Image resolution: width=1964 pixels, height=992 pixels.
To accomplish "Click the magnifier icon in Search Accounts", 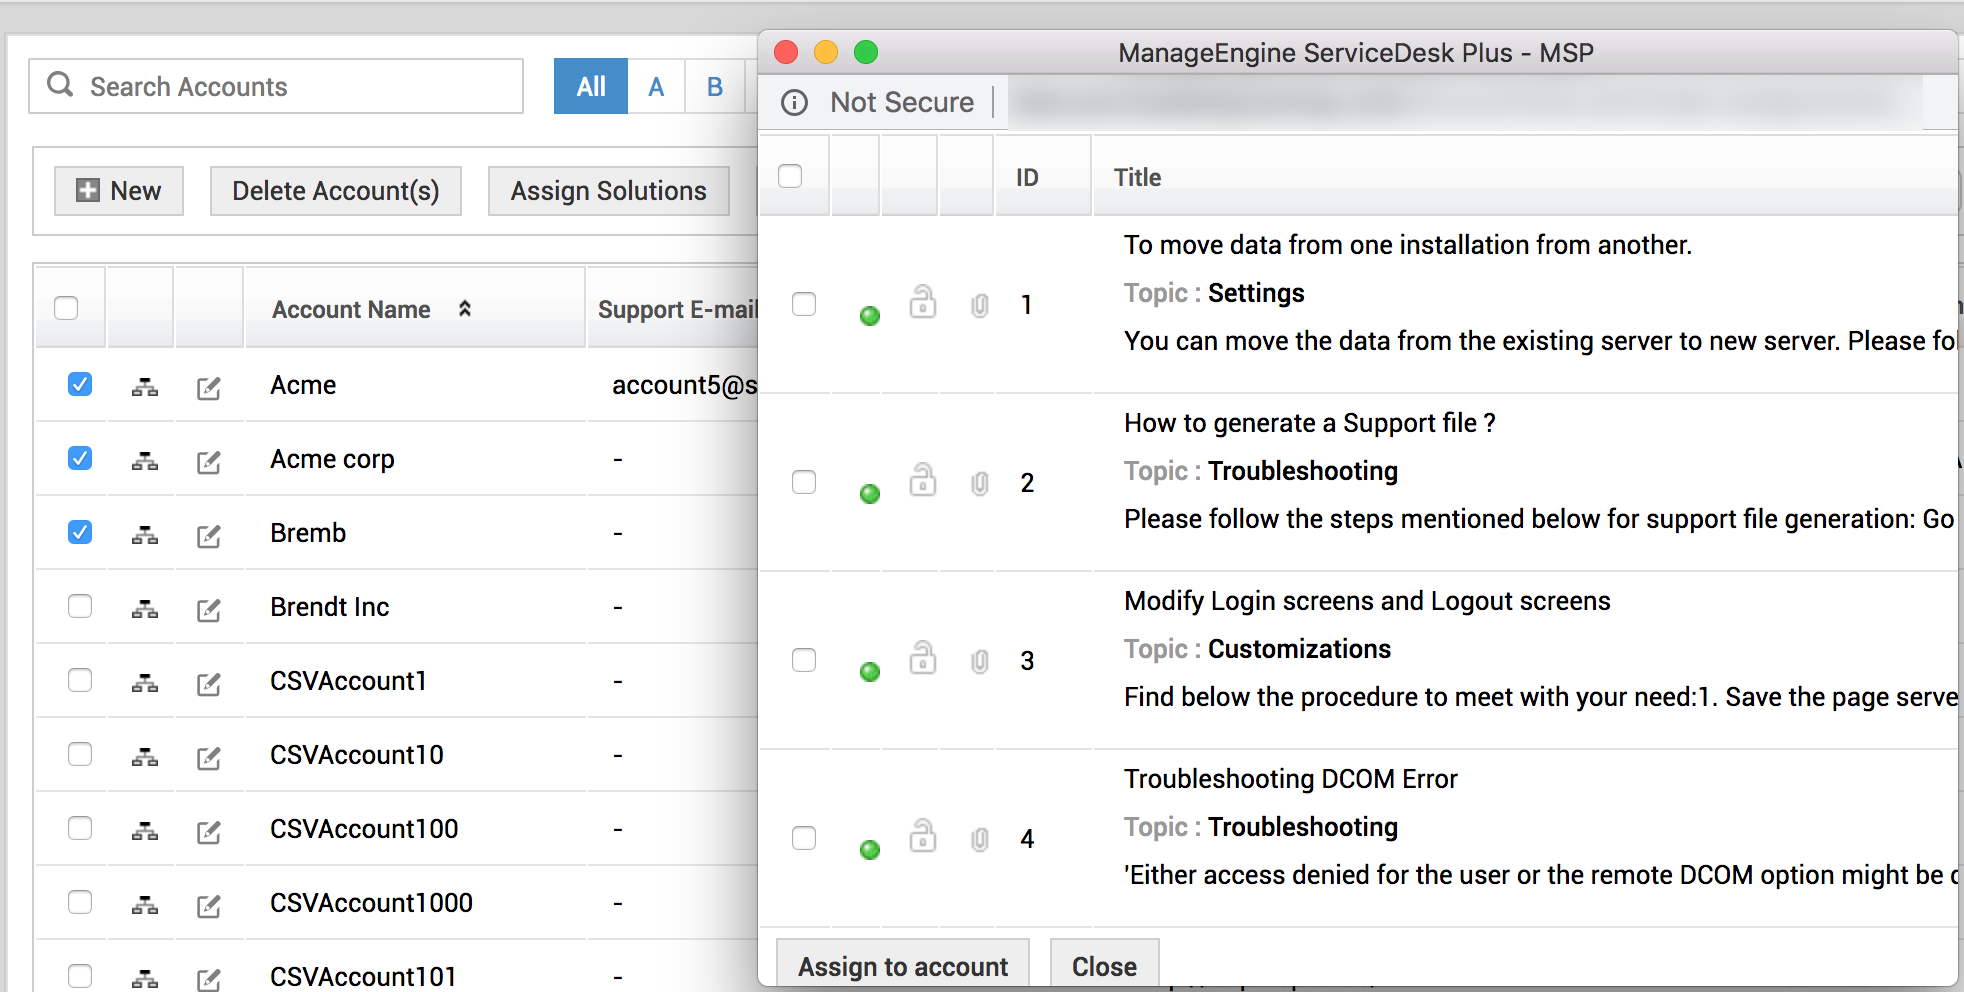I will [60, 86].
